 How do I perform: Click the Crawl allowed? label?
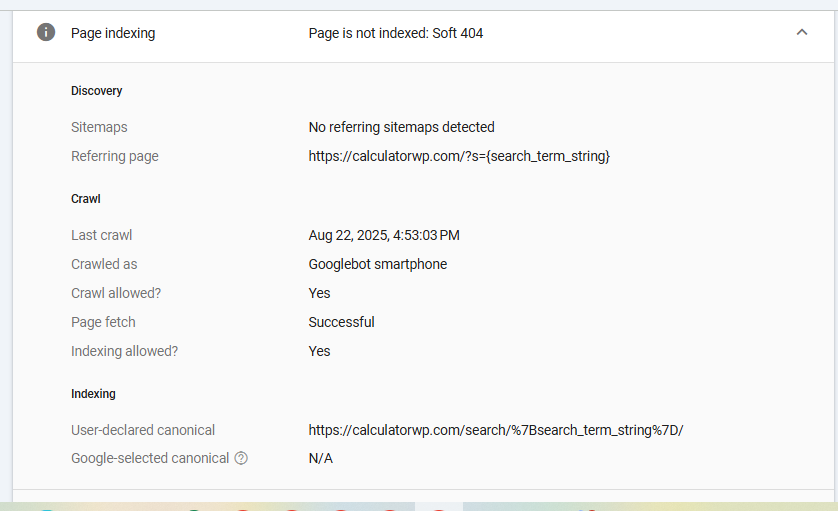pyautogui.click(x=116, y=293)
